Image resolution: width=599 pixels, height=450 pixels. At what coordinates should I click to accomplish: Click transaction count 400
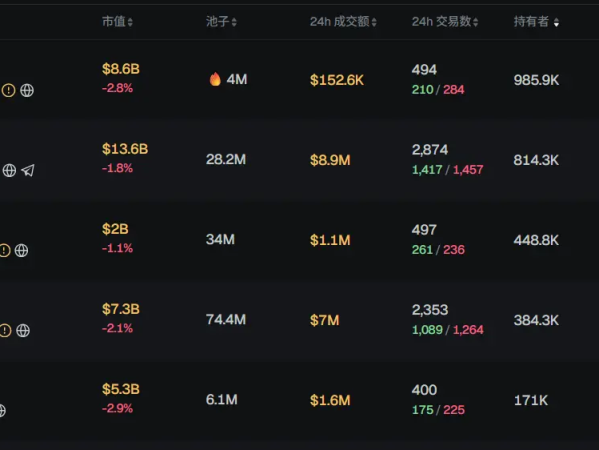[424, 390]
